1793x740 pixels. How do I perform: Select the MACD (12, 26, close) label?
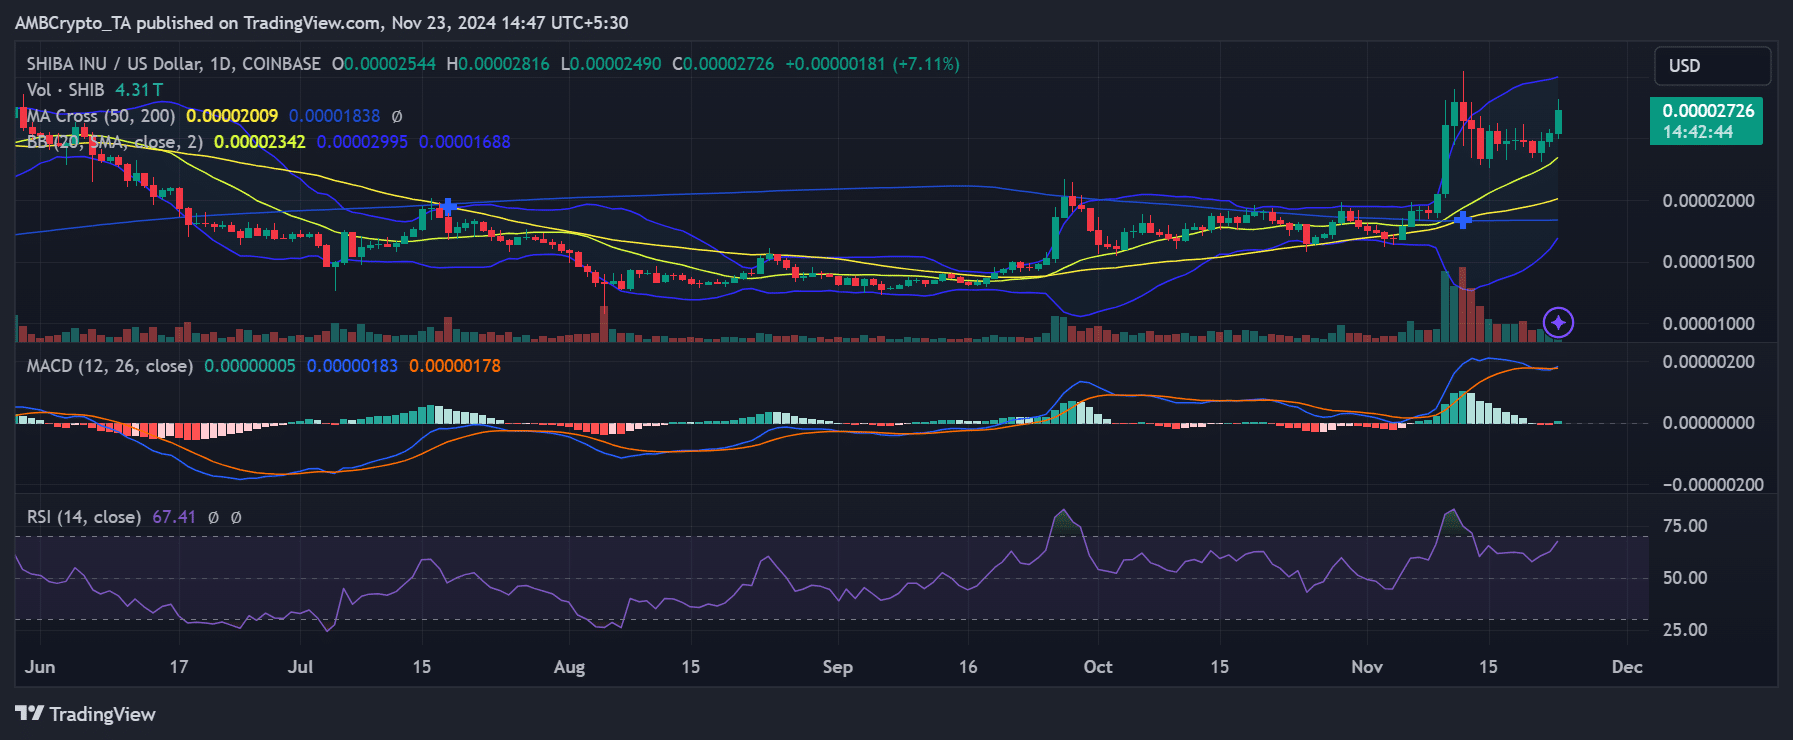pyautogui.click(x=110, y=366)
